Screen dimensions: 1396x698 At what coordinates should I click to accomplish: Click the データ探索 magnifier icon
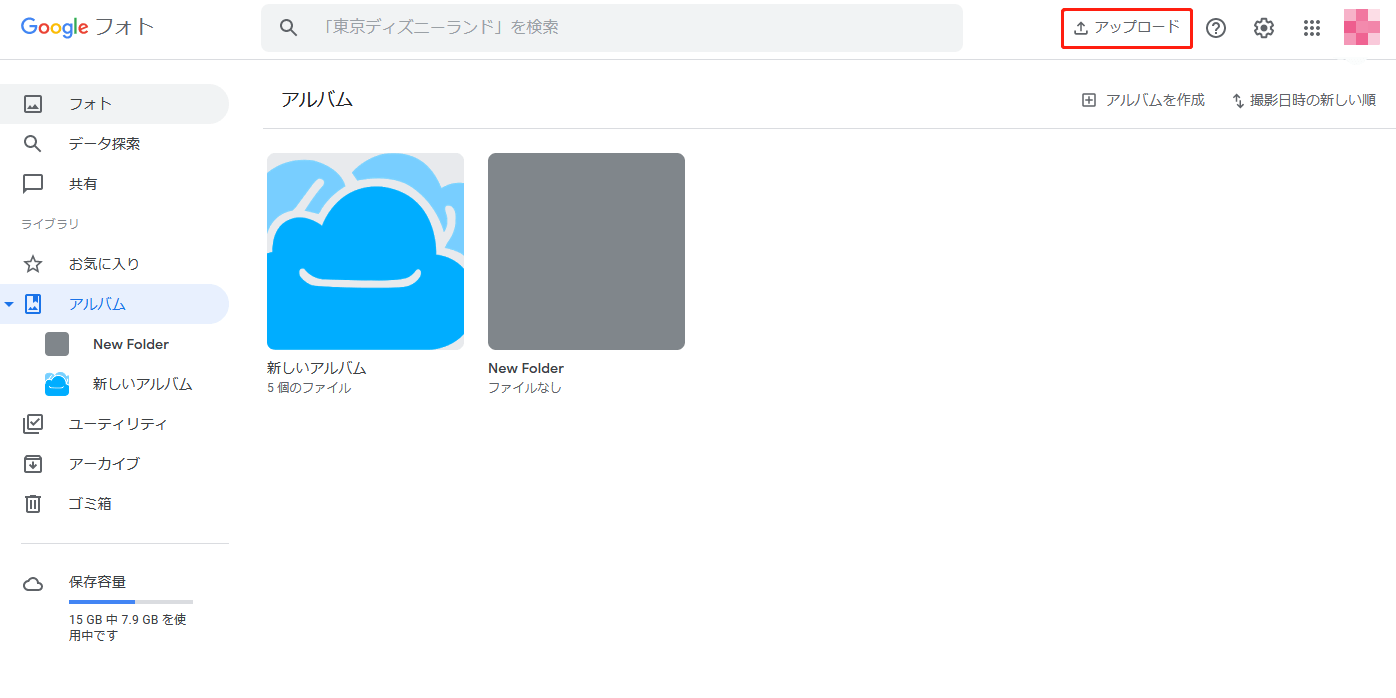pos(33,144)
